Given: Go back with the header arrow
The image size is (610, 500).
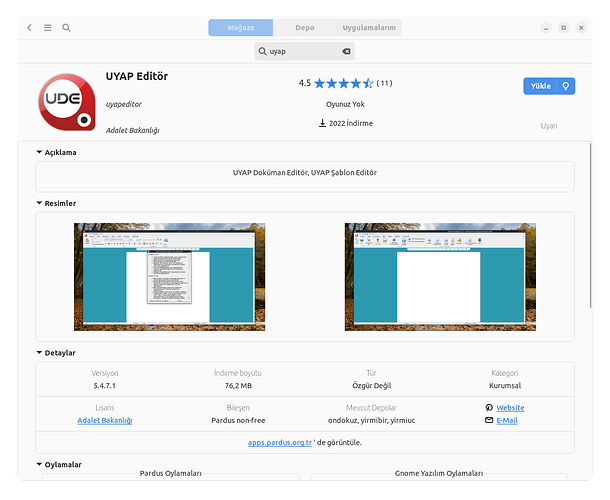Looking at the screenshot, I should (x=29, y=28).
